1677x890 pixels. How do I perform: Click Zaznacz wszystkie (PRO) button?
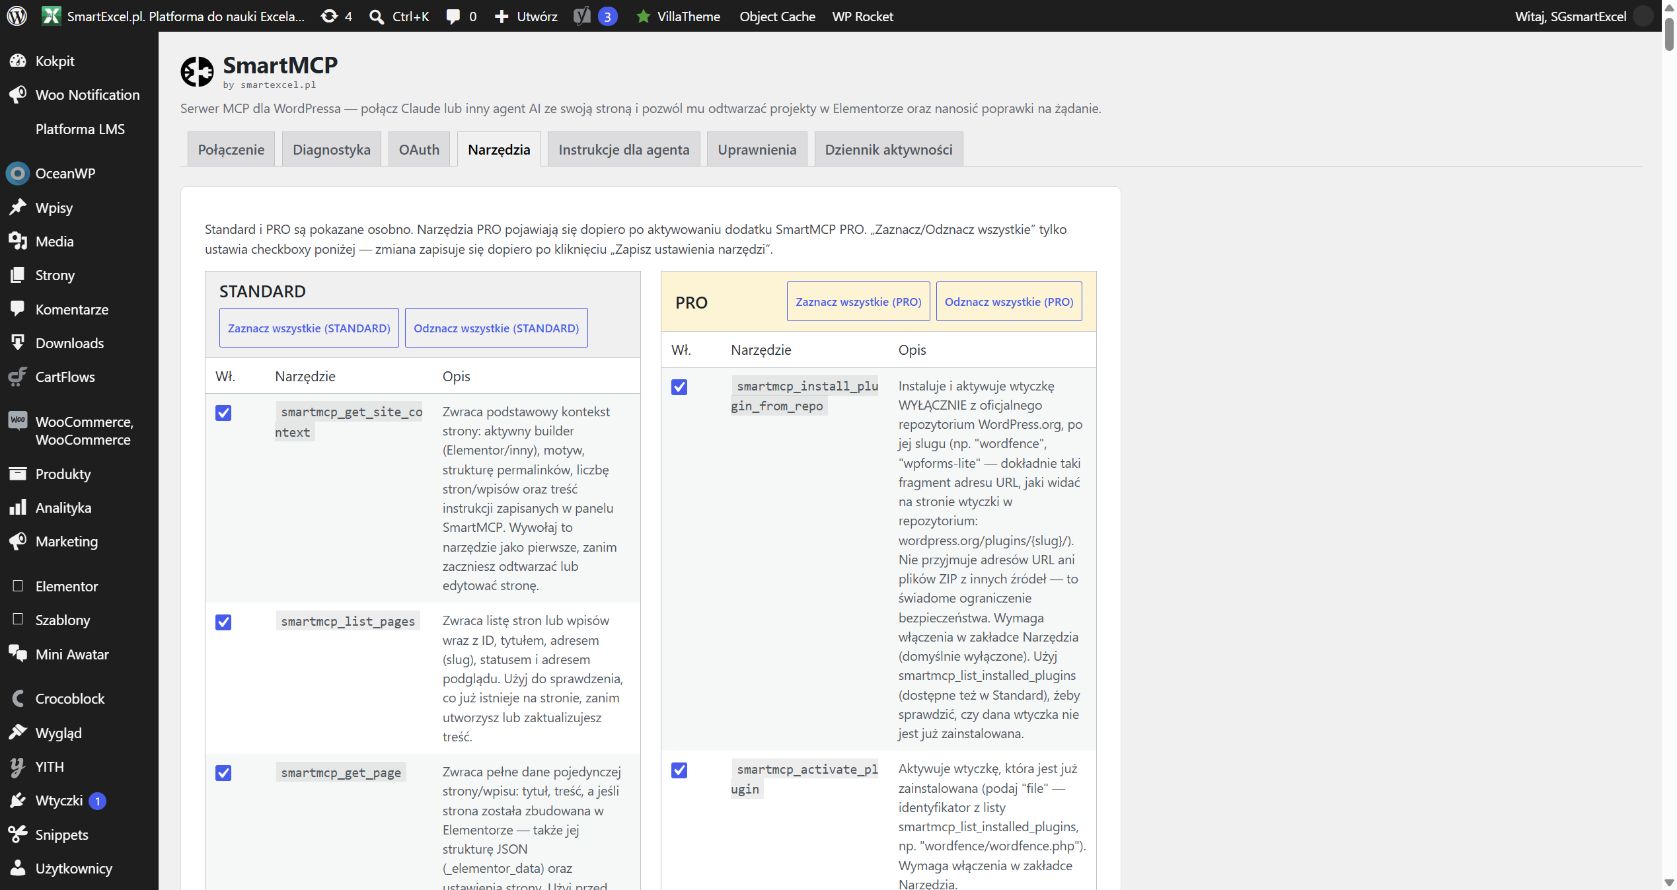(x=858, y=301)
